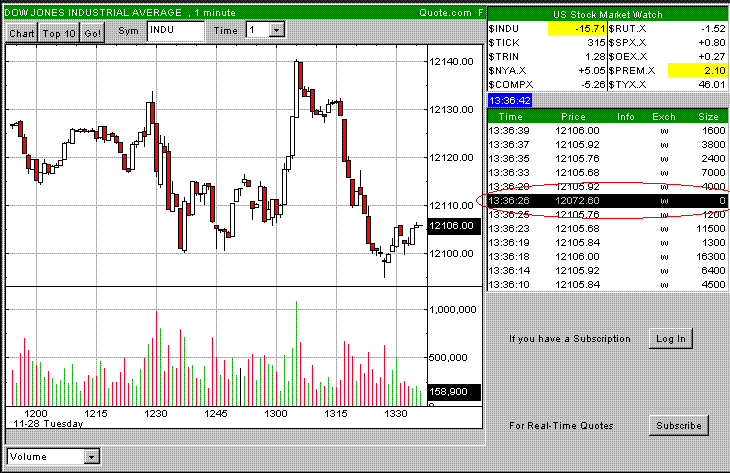The image size is (730, 473).
Task: Click the Price column header
Action: pyautogui.click(x=573, y=117)
